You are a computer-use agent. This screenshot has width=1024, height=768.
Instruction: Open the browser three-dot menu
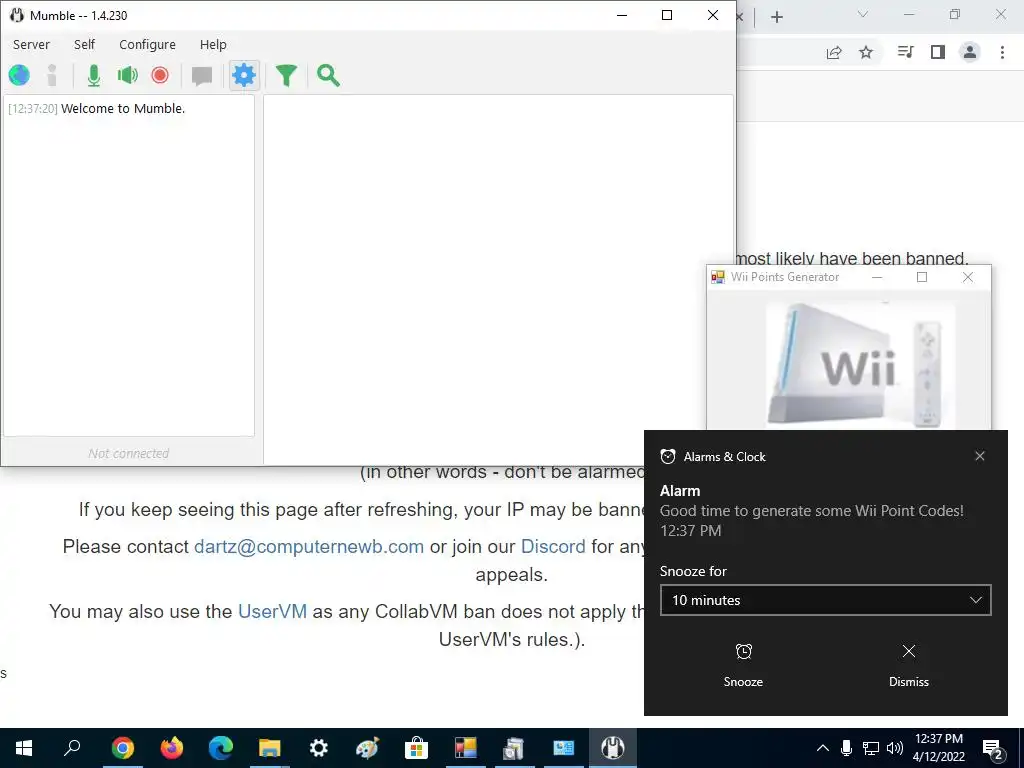tap(1002, 52)
